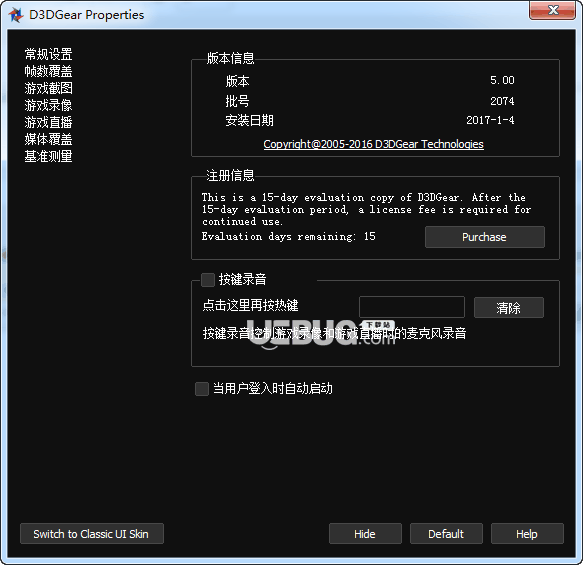583x565 pixels.
Task: Open the 常规设置 settings section
Action: (48, 54)
